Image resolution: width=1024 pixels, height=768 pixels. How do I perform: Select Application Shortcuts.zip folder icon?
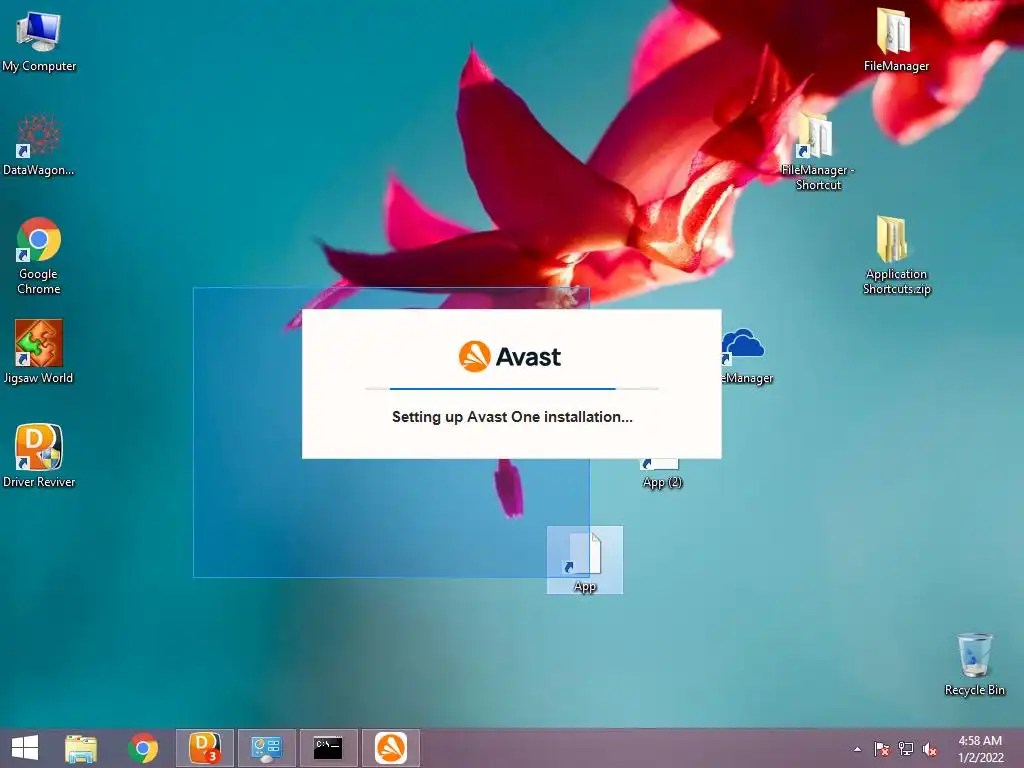coord(896,255)
